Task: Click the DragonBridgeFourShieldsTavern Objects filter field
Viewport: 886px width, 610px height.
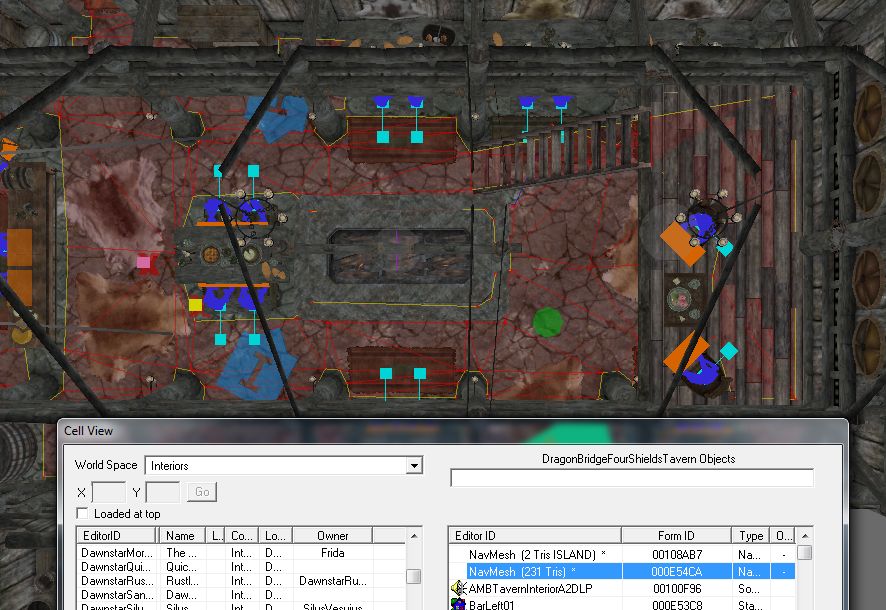Action: point(632,478)
